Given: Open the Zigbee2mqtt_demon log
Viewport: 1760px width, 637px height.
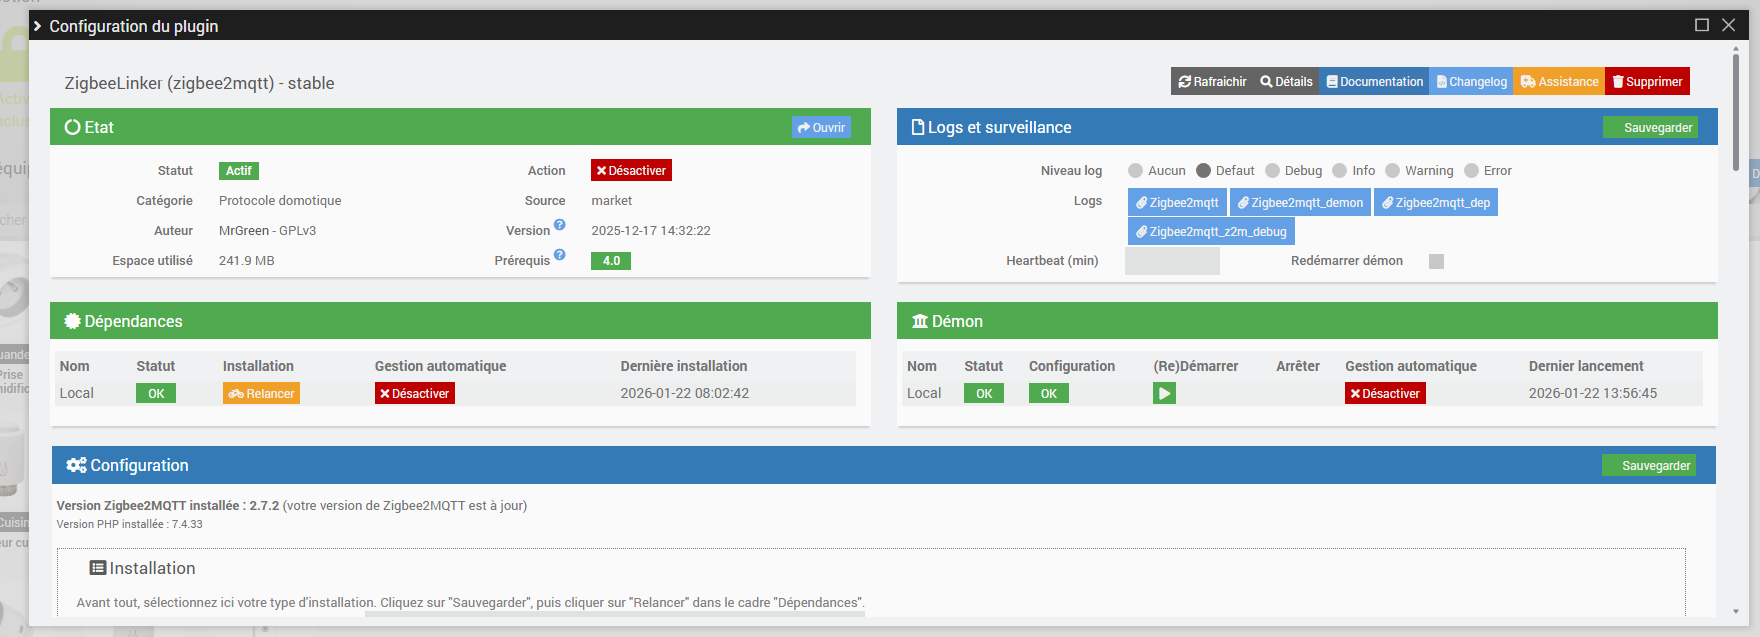Looking at the screenshot, I should click(1300, 202).
